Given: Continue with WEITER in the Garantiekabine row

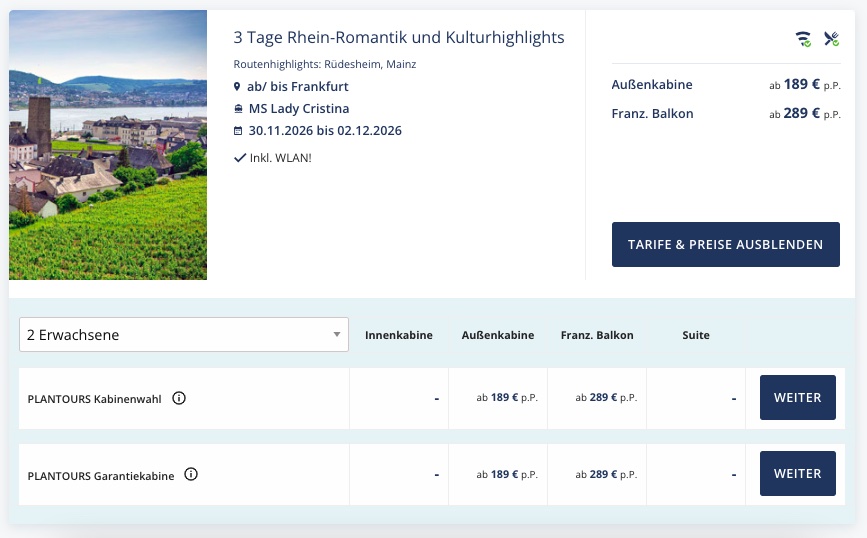Looking at the screenshot, I should coord(797,473).
